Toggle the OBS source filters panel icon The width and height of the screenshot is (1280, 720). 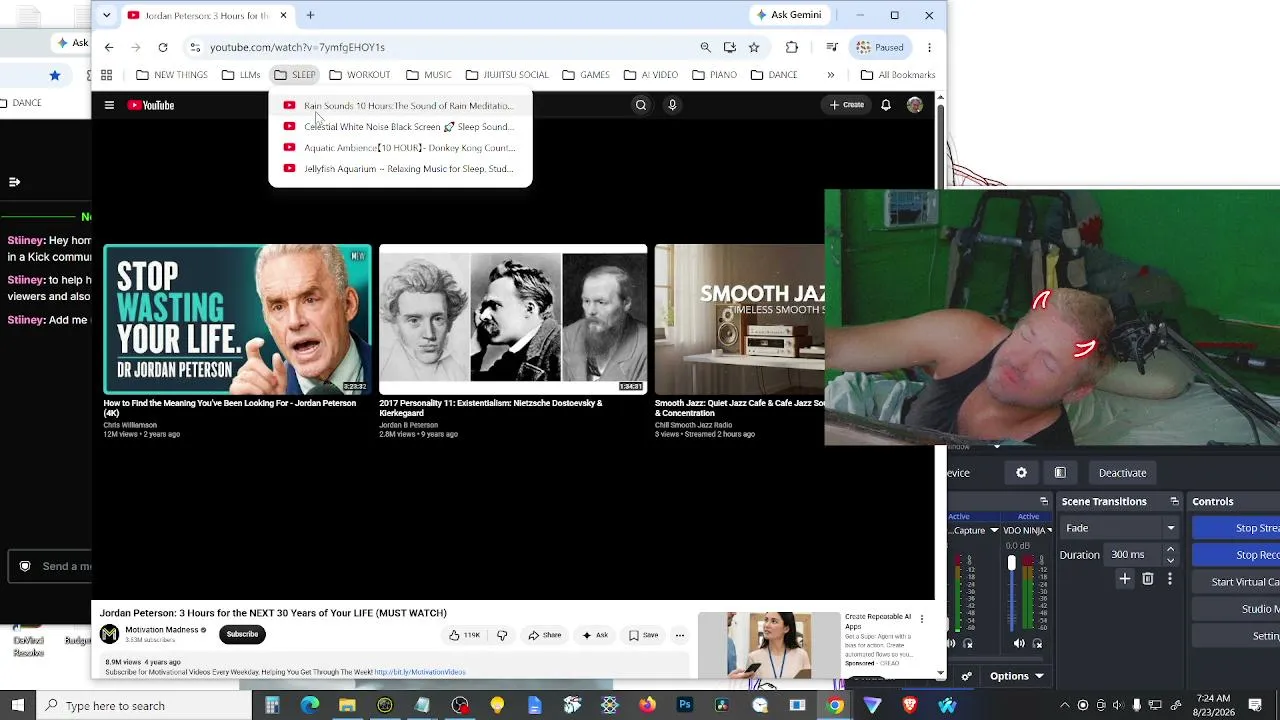pos(1060,473)
